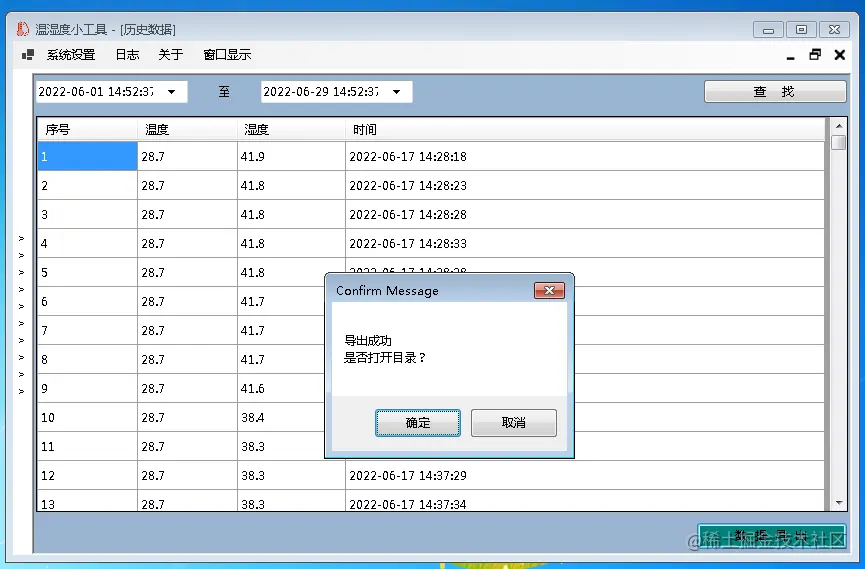Click the 时间 column header
The height and width of the screenshot is (569, 865).
pyautogui.click(x=585, y=130)
